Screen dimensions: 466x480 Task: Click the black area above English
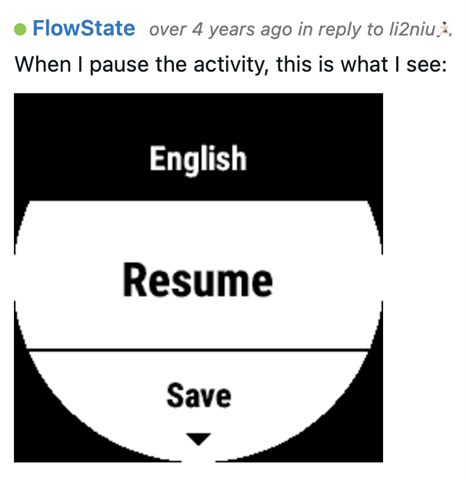pos(198,117)
